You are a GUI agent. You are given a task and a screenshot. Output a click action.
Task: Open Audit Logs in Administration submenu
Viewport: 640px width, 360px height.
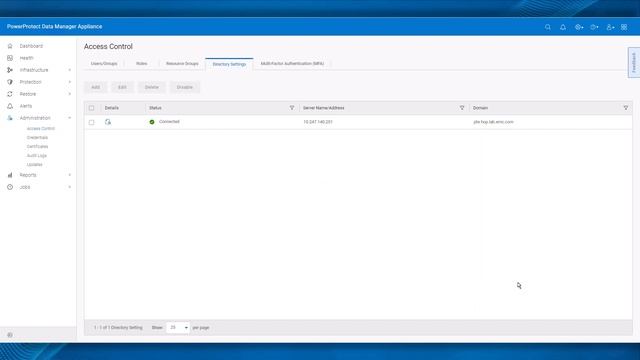tap(37, 156)
